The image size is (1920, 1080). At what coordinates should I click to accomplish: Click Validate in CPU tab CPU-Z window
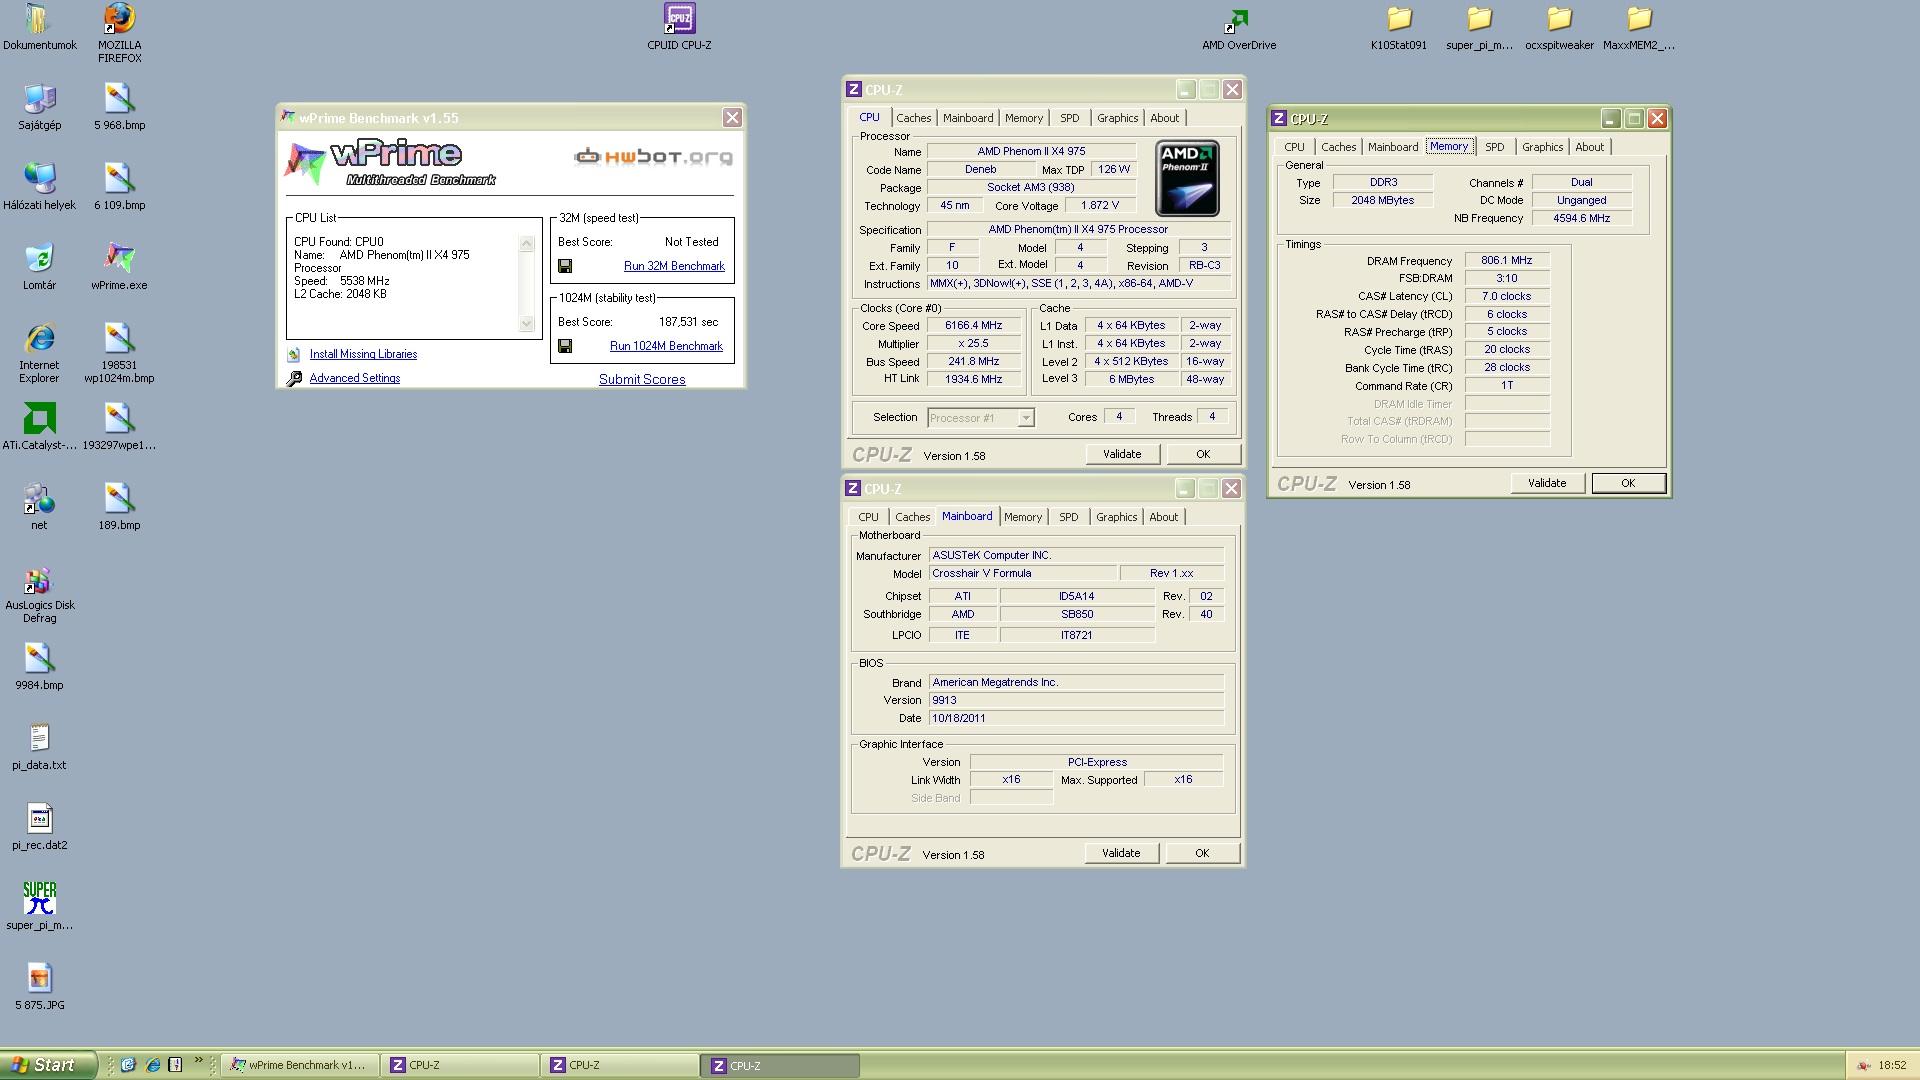[x=1122, y=454]
